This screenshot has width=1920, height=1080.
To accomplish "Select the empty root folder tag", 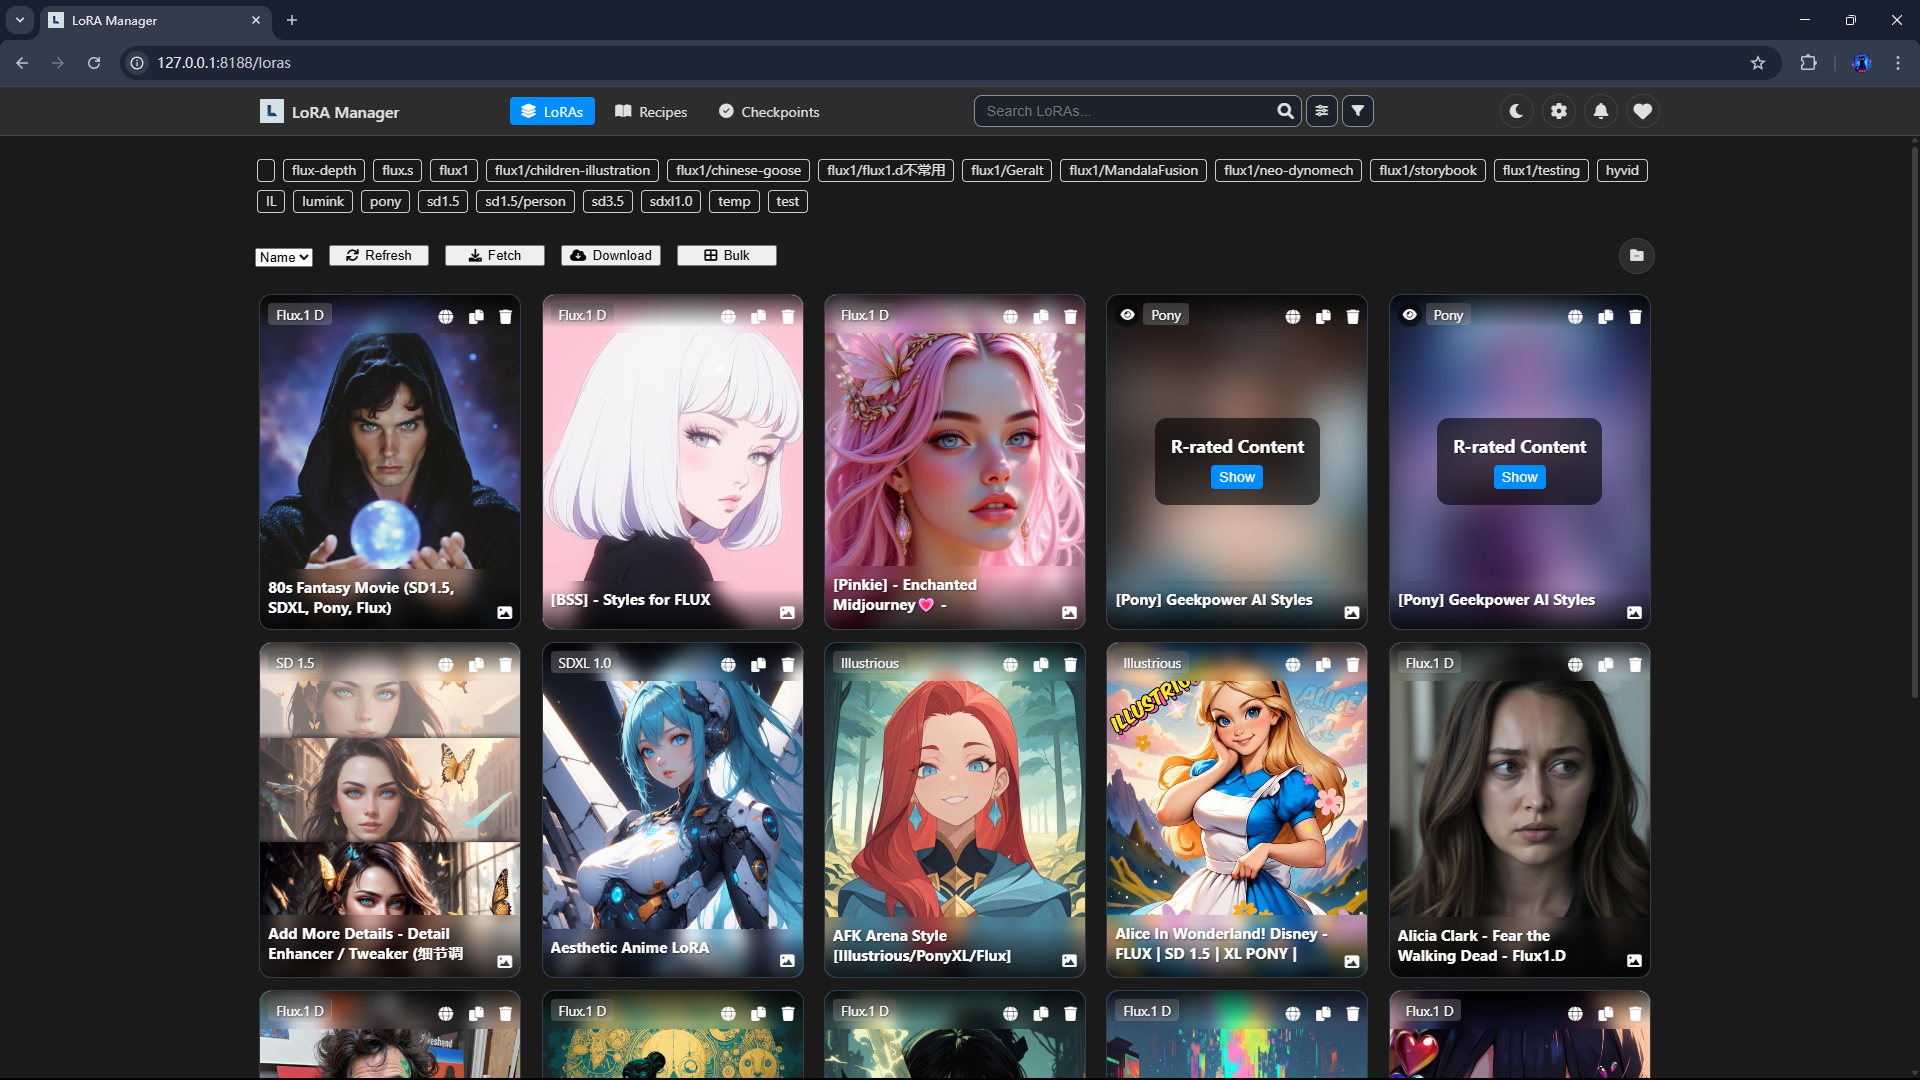I will click(x=266, y=171).
